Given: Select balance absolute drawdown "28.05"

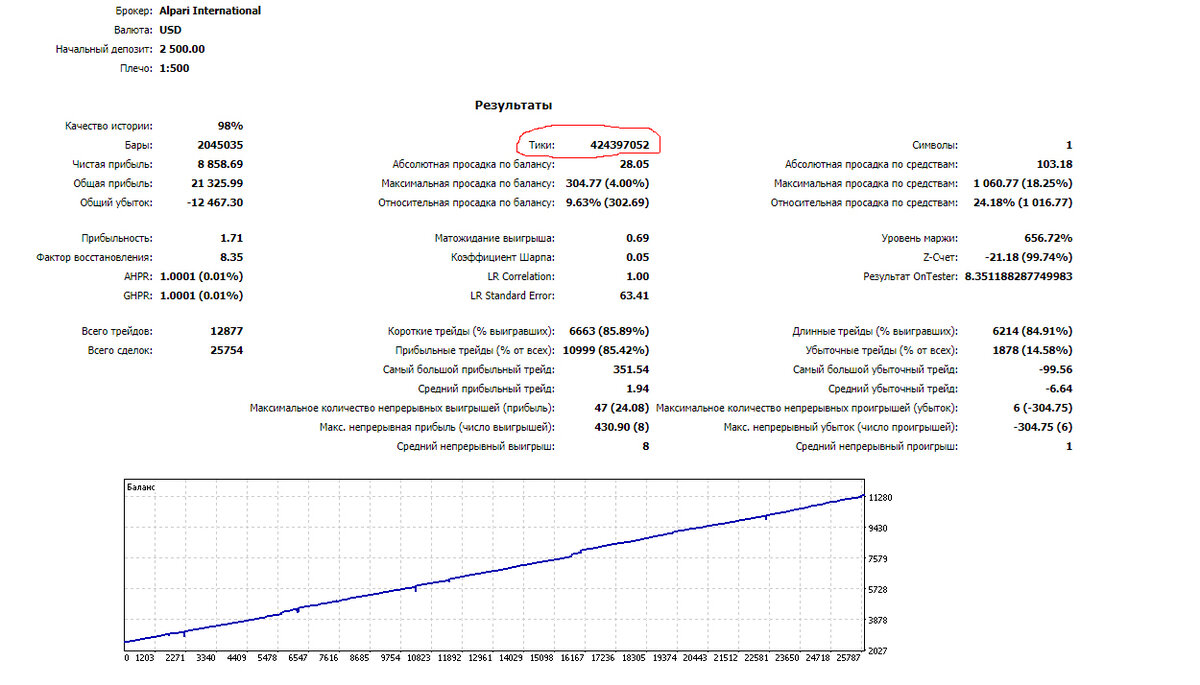Looking at the screenshot, I should pos(634,164).
